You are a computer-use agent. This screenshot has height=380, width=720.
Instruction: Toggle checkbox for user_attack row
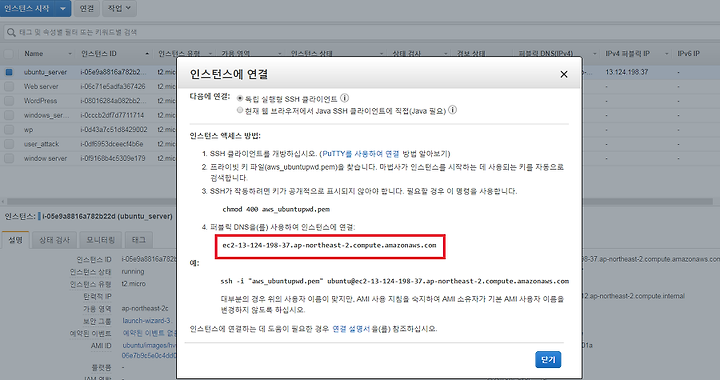point(9,144)
